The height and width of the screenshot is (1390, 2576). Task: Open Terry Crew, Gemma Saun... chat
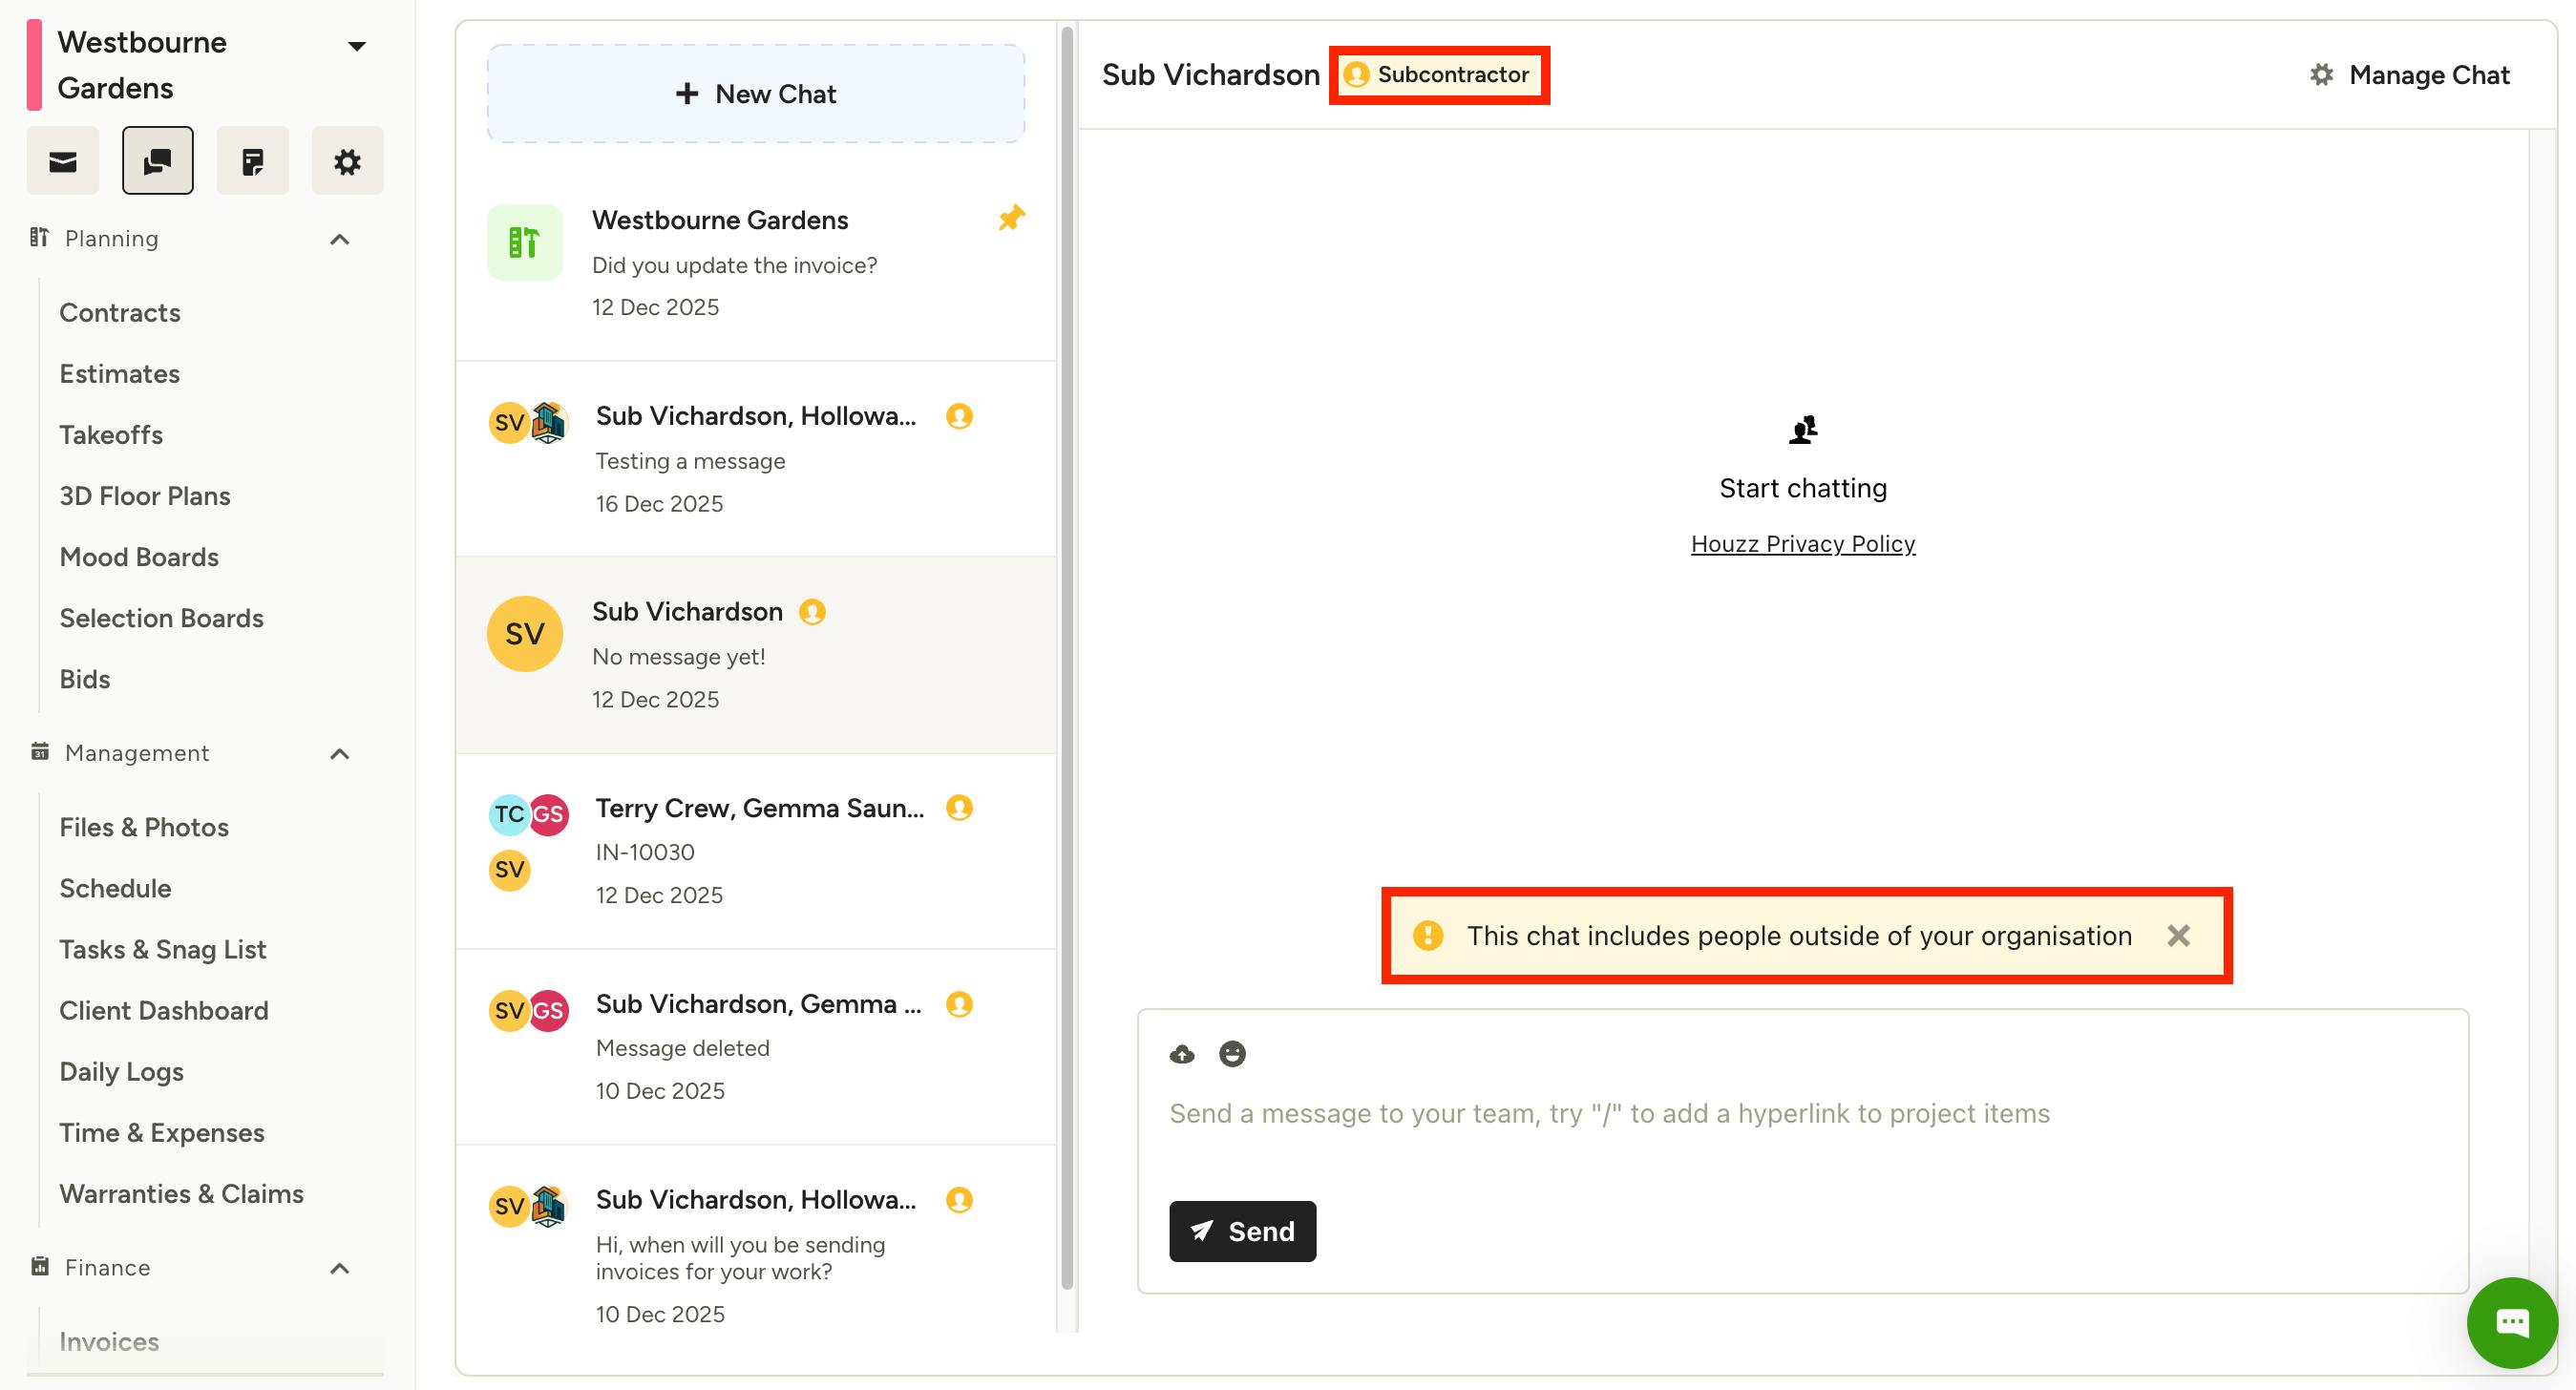coord(756,851)
